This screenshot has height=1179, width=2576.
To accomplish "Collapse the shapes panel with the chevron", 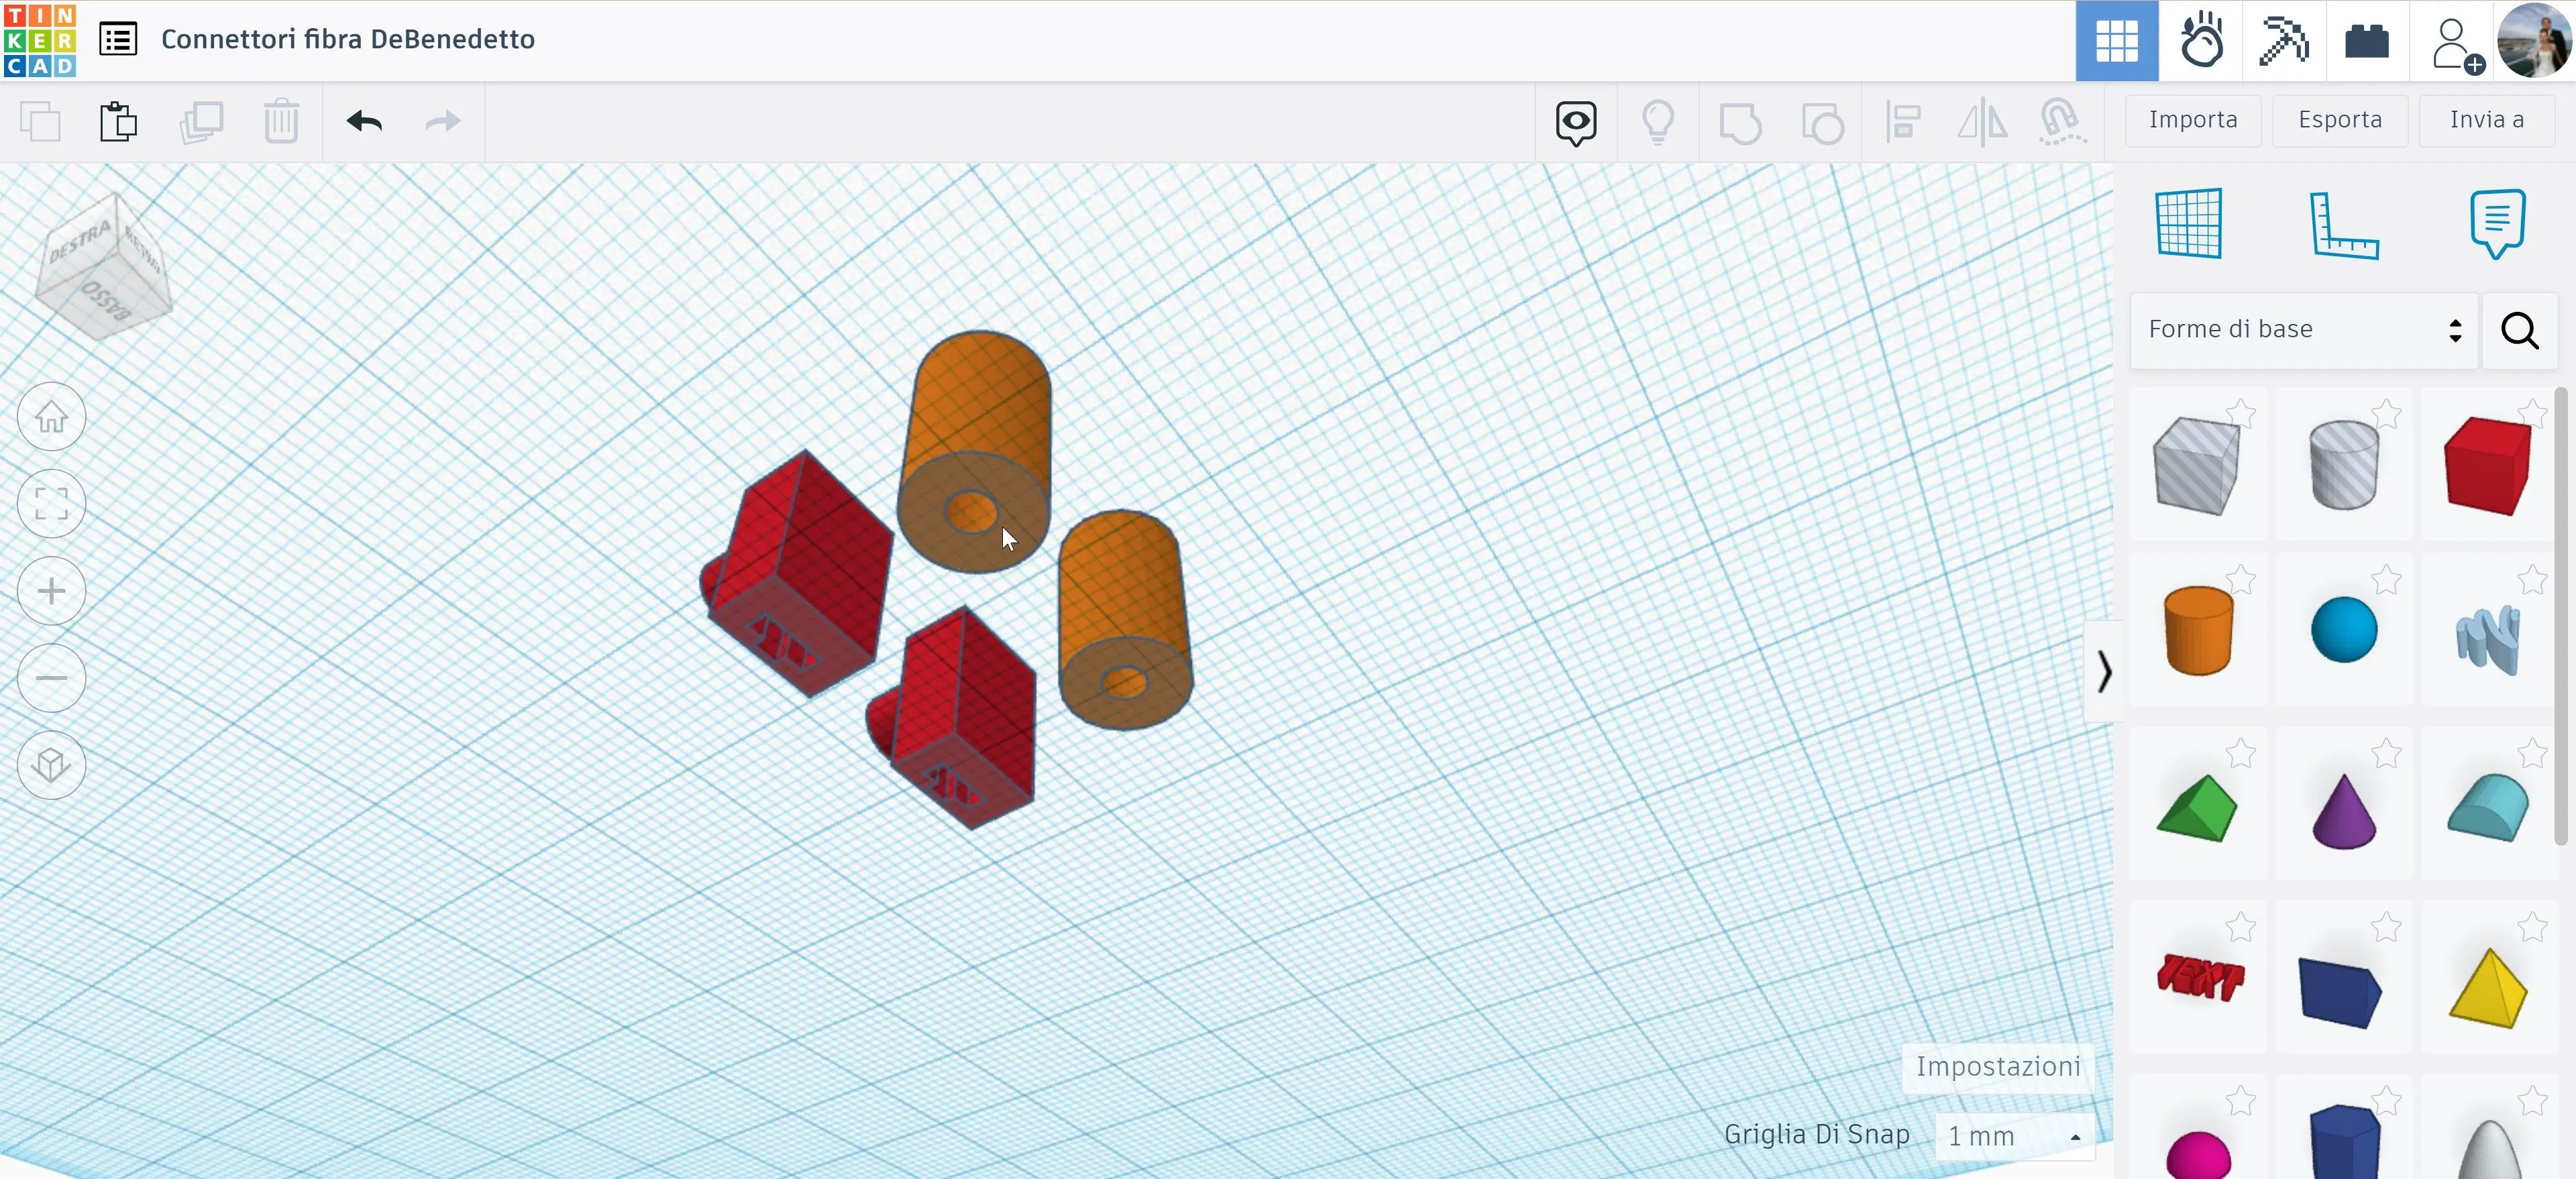I will coord(2104,672).
